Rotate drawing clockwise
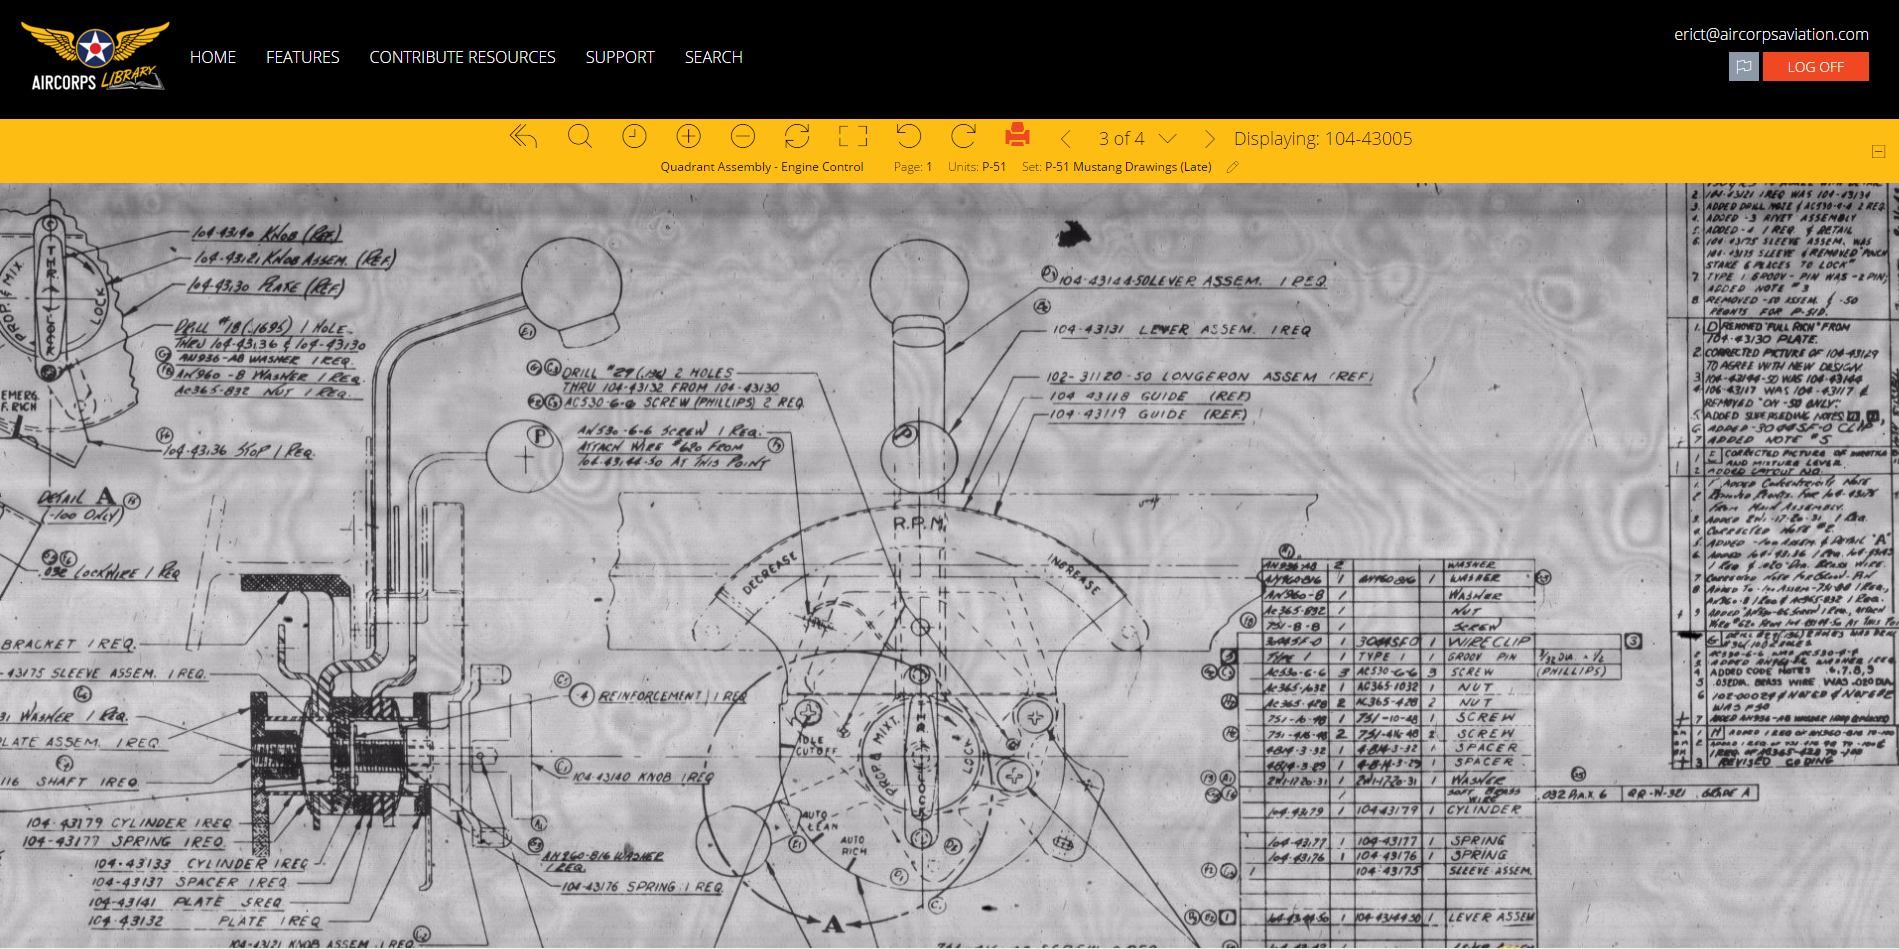The width and height of the screenshot is (1899, 949). (x=963, y=137)
